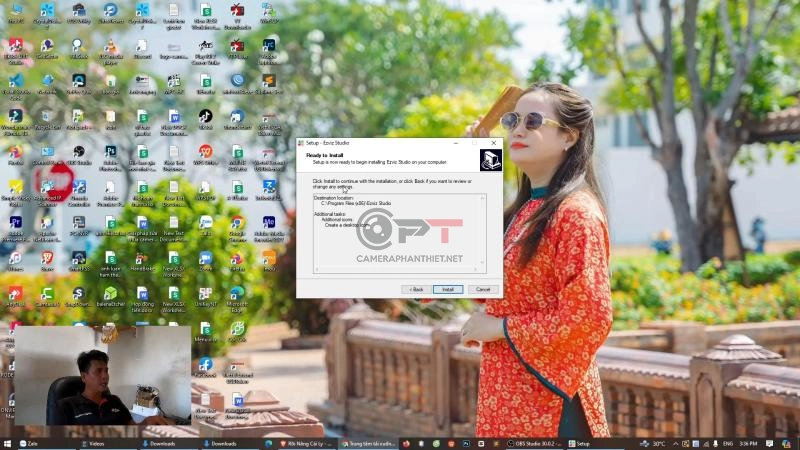Close the Setup - Ezviz Studio dialog
The height and width of the screenshot is (450, 800).
click(x=493, y=143)
